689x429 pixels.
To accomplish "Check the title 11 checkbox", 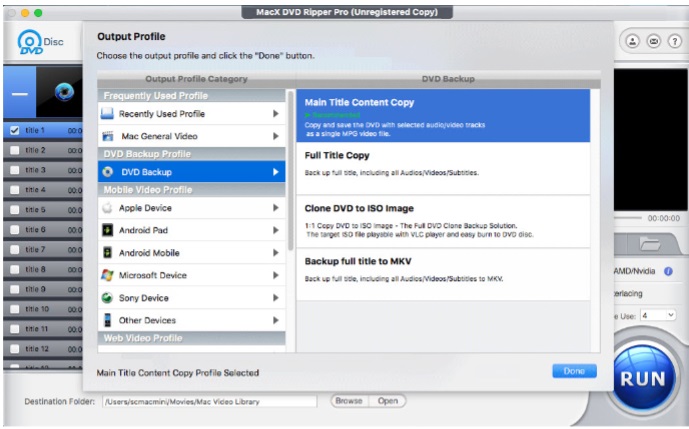I will (15, 329).
